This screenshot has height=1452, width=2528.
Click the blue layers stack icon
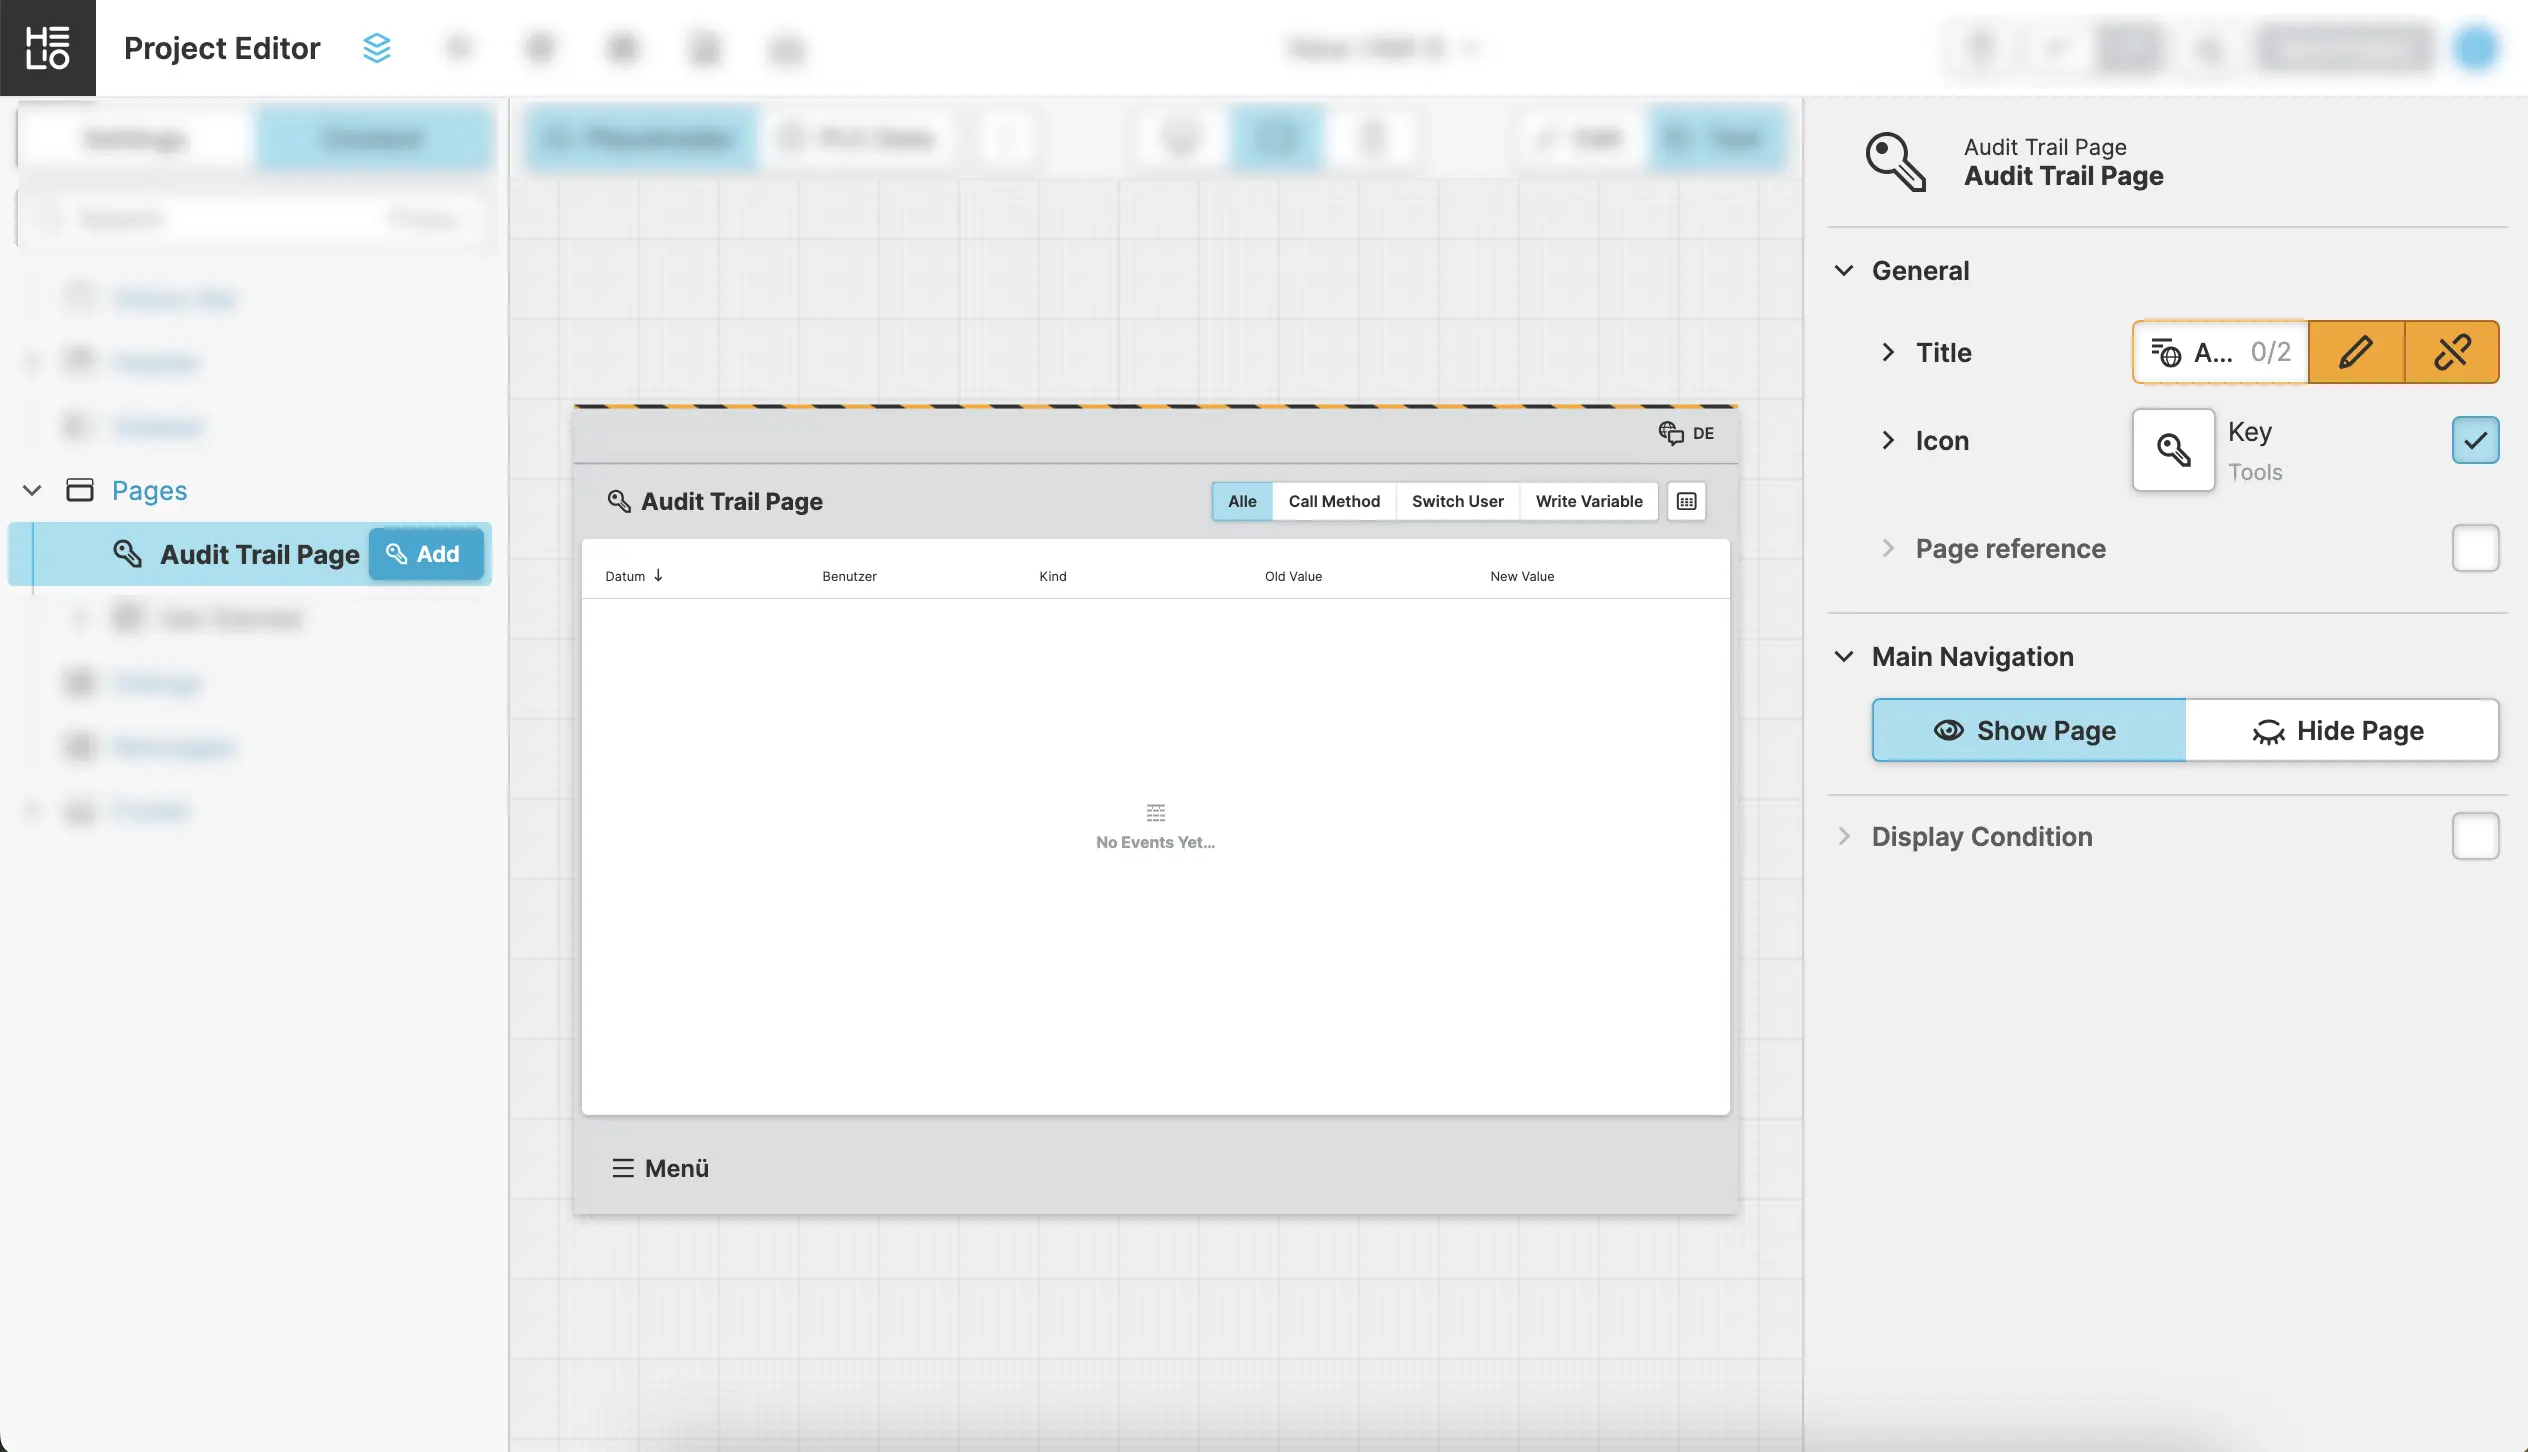[376, 47]
